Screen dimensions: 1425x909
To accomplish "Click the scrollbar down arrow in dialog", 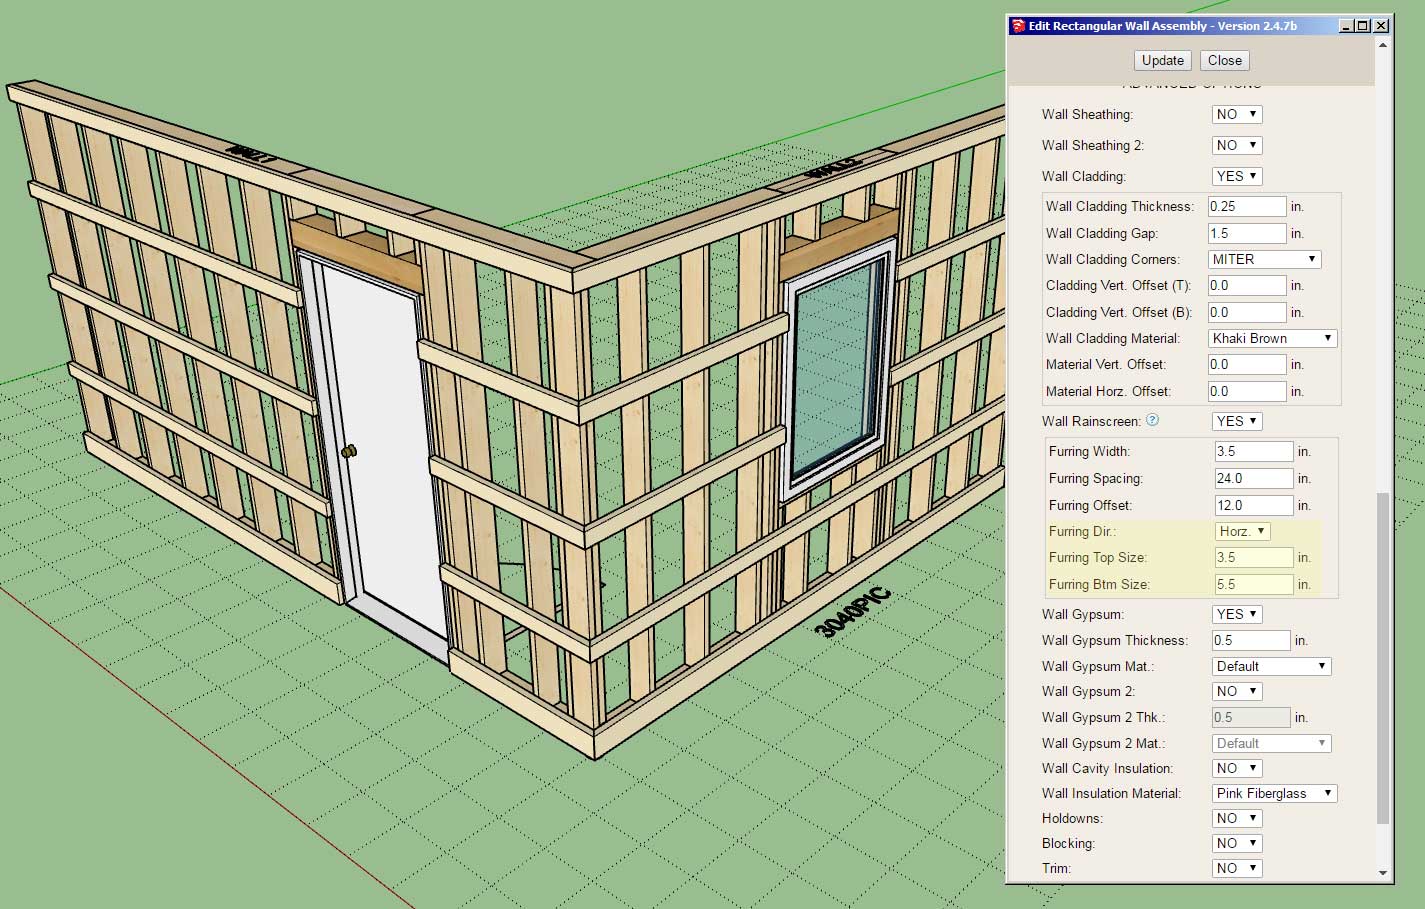I will (x=1383, y=873).
